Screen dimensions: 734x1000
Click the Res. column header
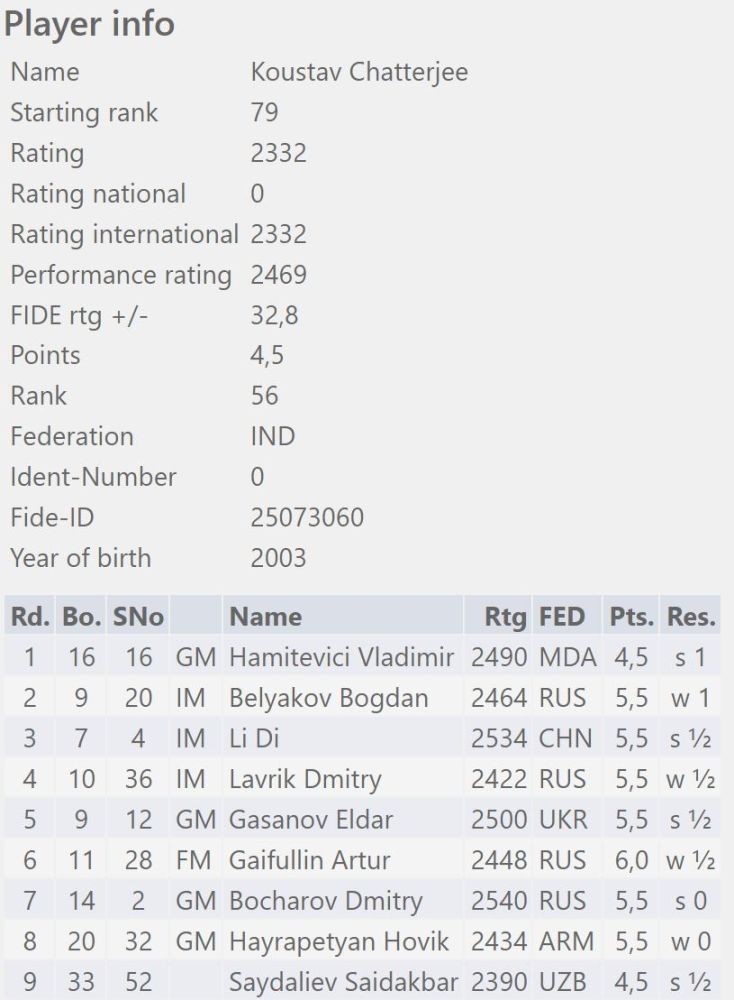tap(691, 617)
